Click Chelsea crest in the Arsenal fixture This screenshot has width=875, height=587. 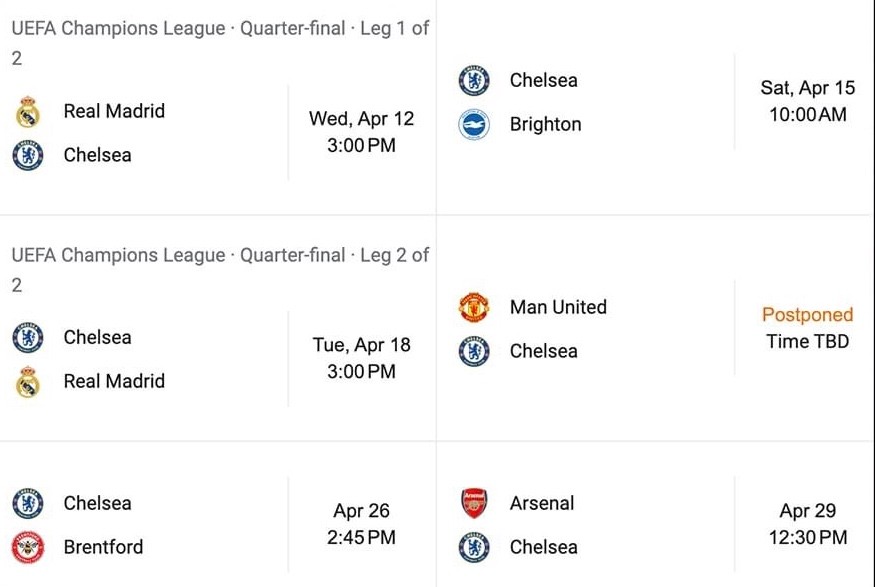[473, 547]
